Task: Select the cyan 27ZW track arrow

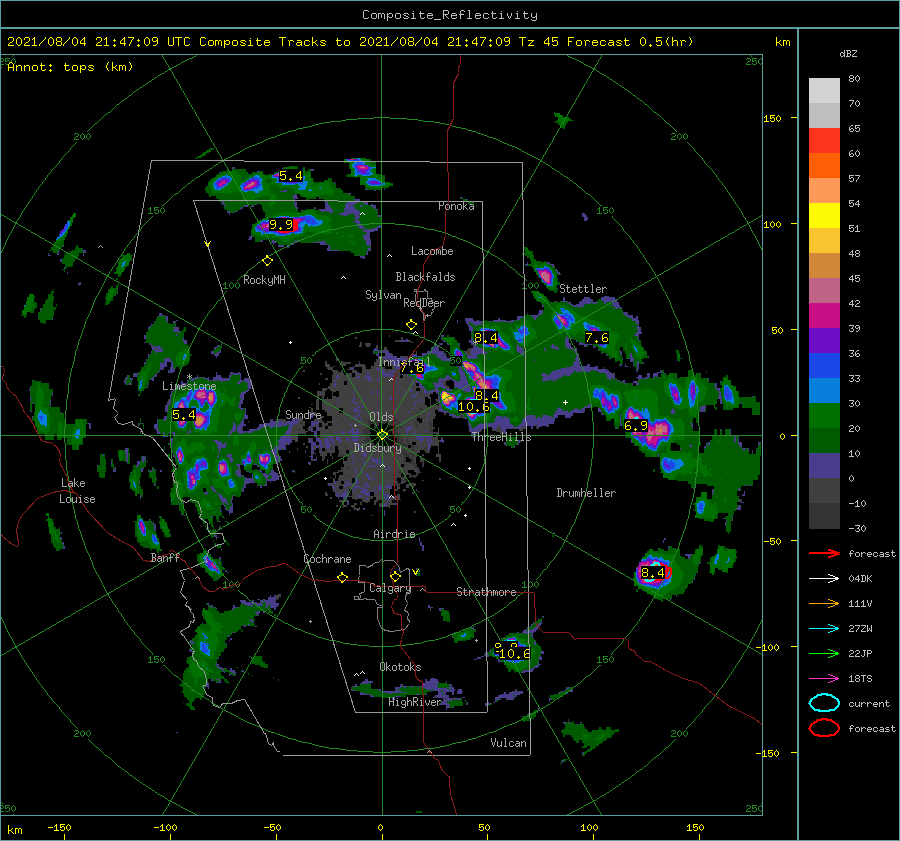Action: [x=824, y=629]
